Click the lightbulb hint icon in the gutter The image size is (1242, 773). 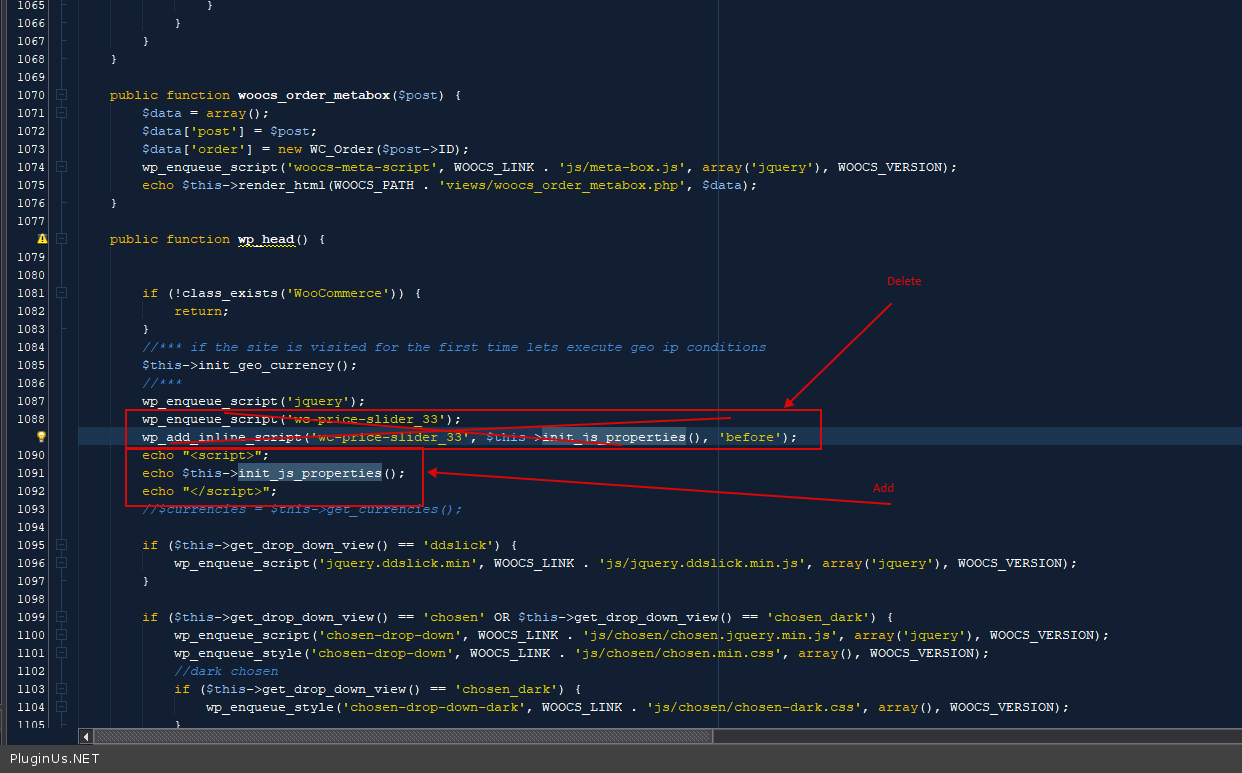tap(42, 437)
